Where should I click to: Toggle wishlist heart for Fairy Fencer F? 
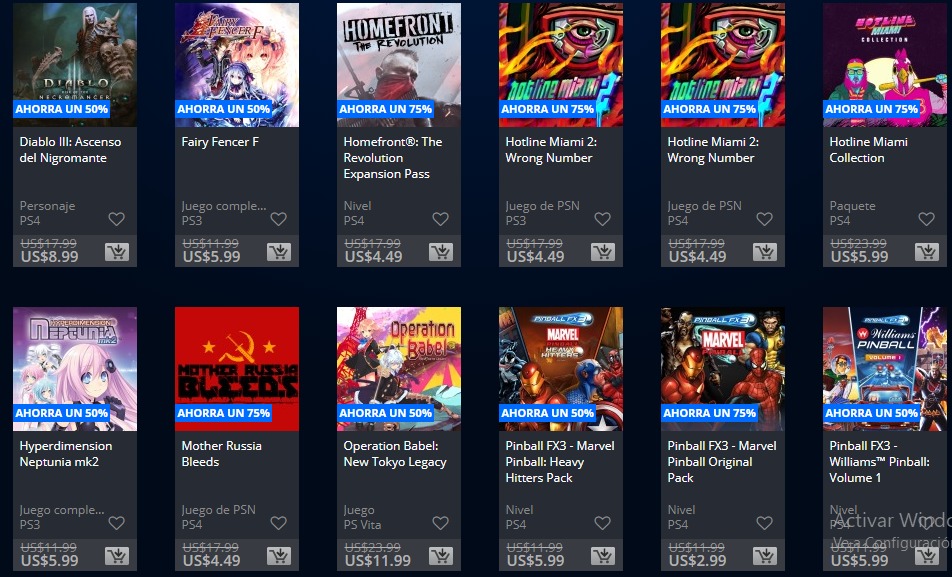[279, 219]
